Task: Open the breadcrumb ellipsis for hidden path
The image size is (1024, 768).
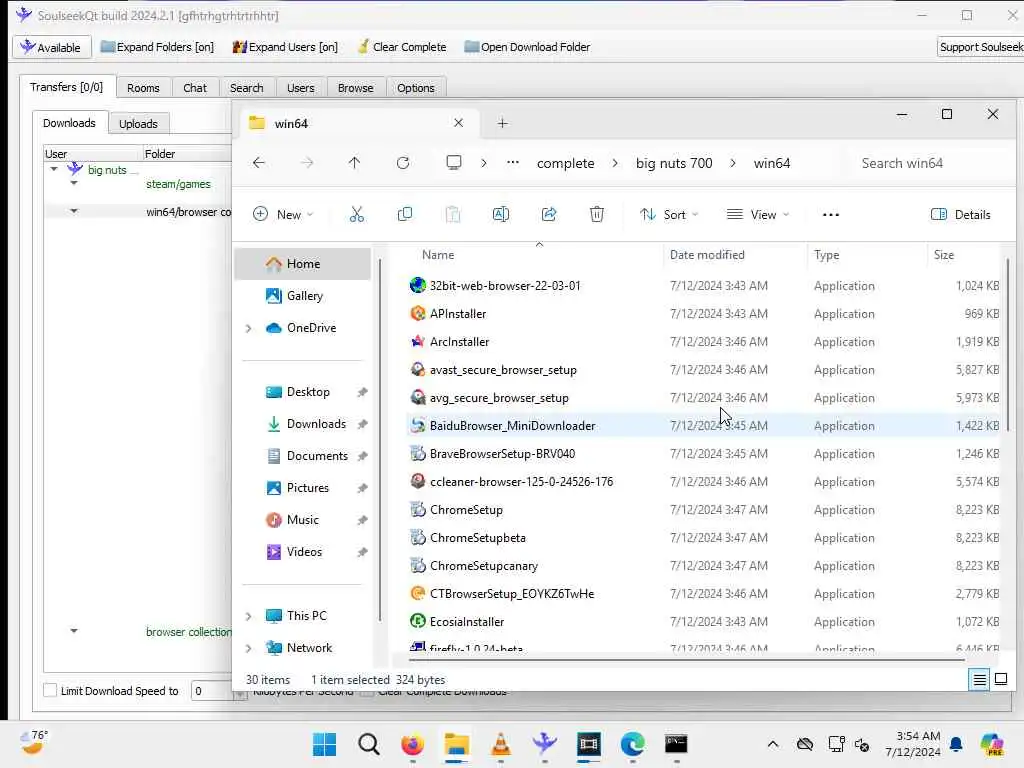Action: [x=513, y=163]
